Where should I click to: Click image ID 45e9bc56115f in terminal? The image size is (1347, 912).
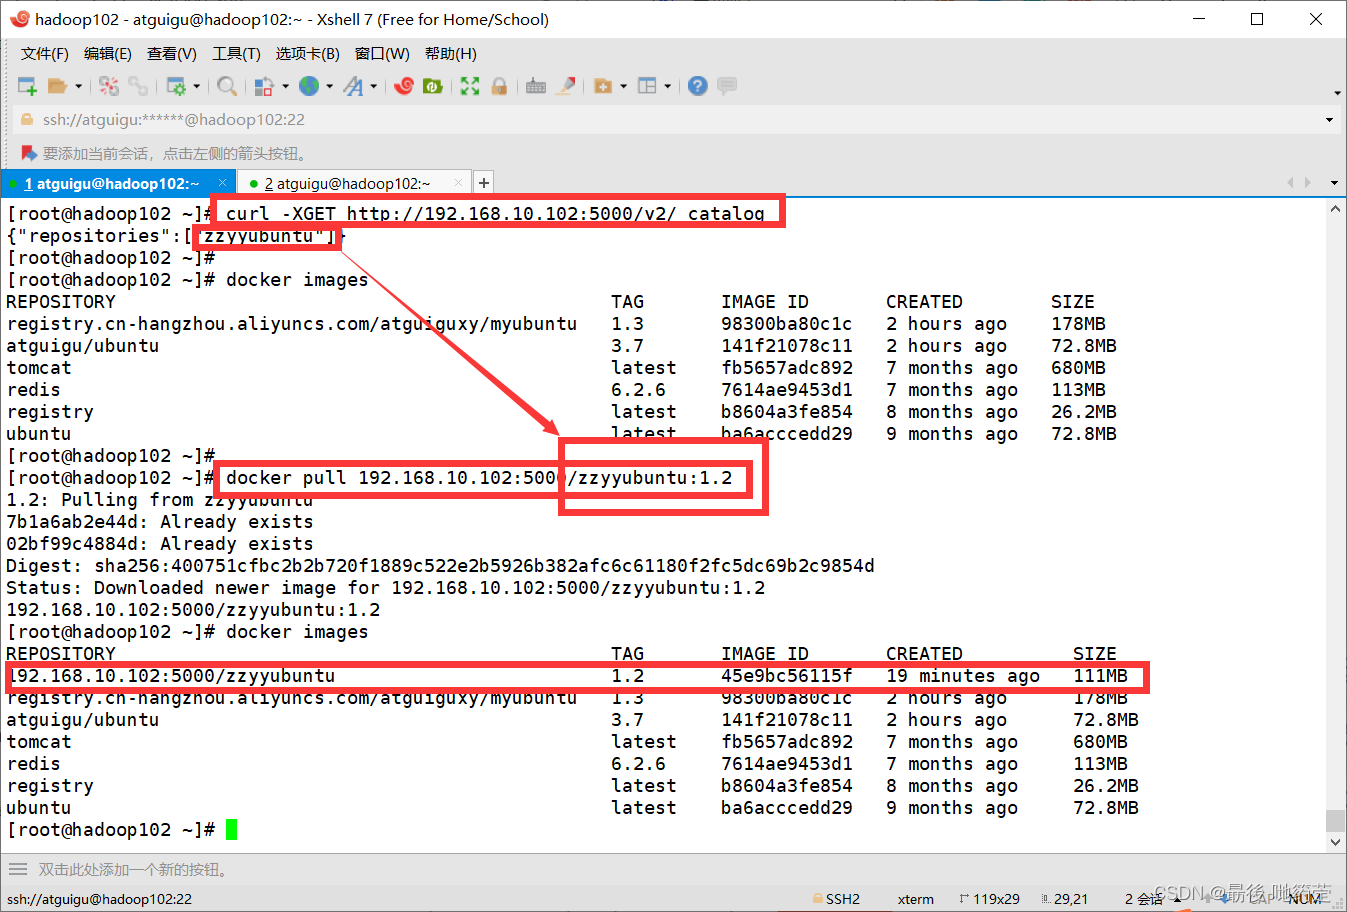coord(786,675)
